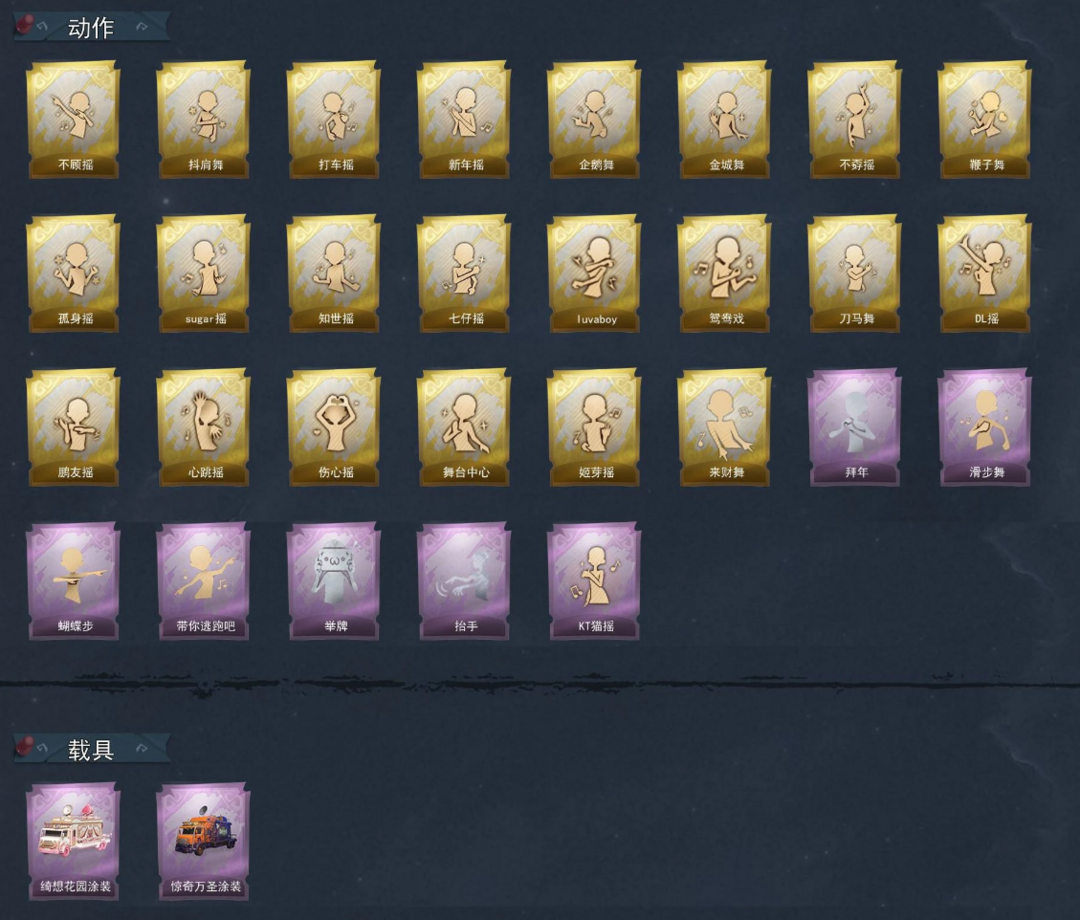Select the 滑步舞 purple action card
Screen dimensions: 1080x920
985,427
